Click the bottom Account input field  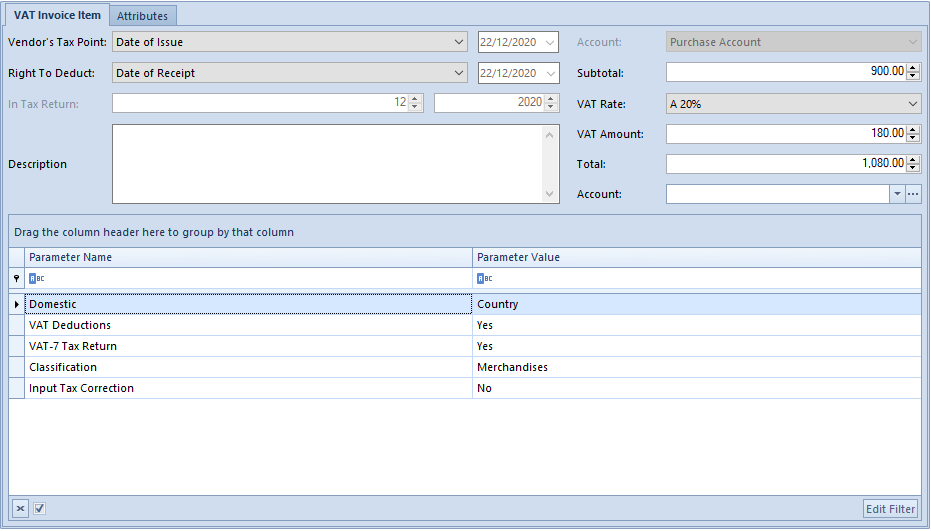777,194
